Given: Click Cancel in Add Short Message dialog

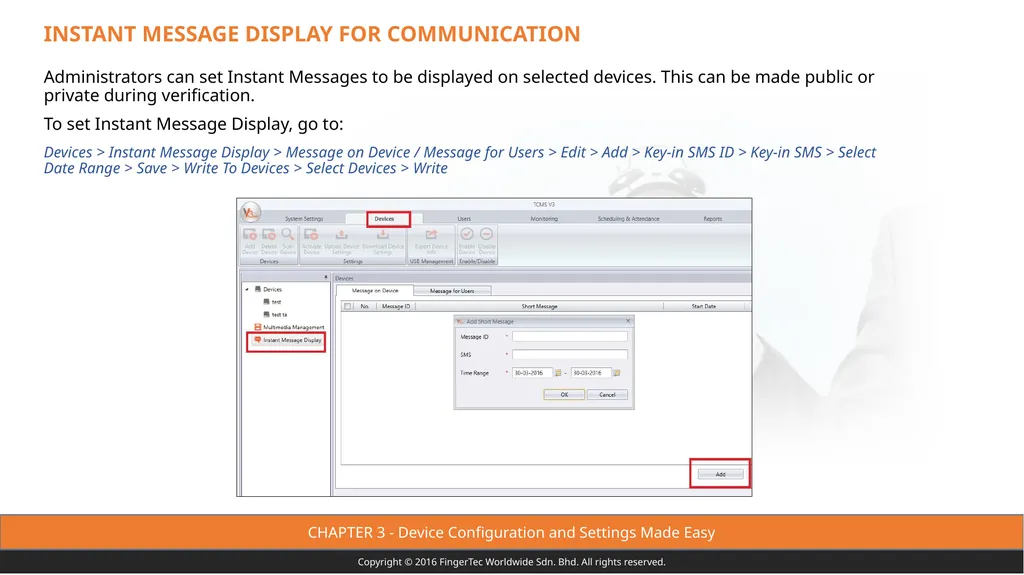Looking at the screenshot, I should [x=607, y=395].
